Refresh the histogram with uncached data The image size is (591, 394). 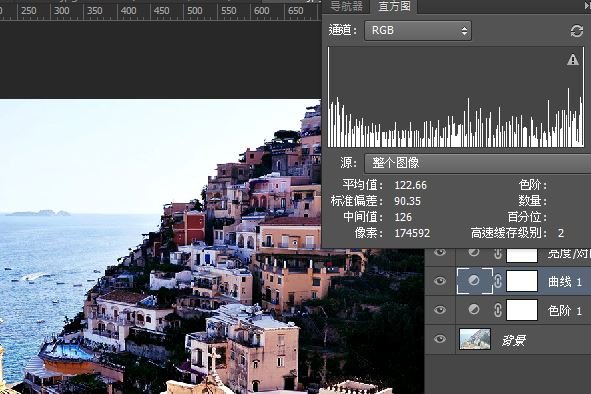(576, 31)
